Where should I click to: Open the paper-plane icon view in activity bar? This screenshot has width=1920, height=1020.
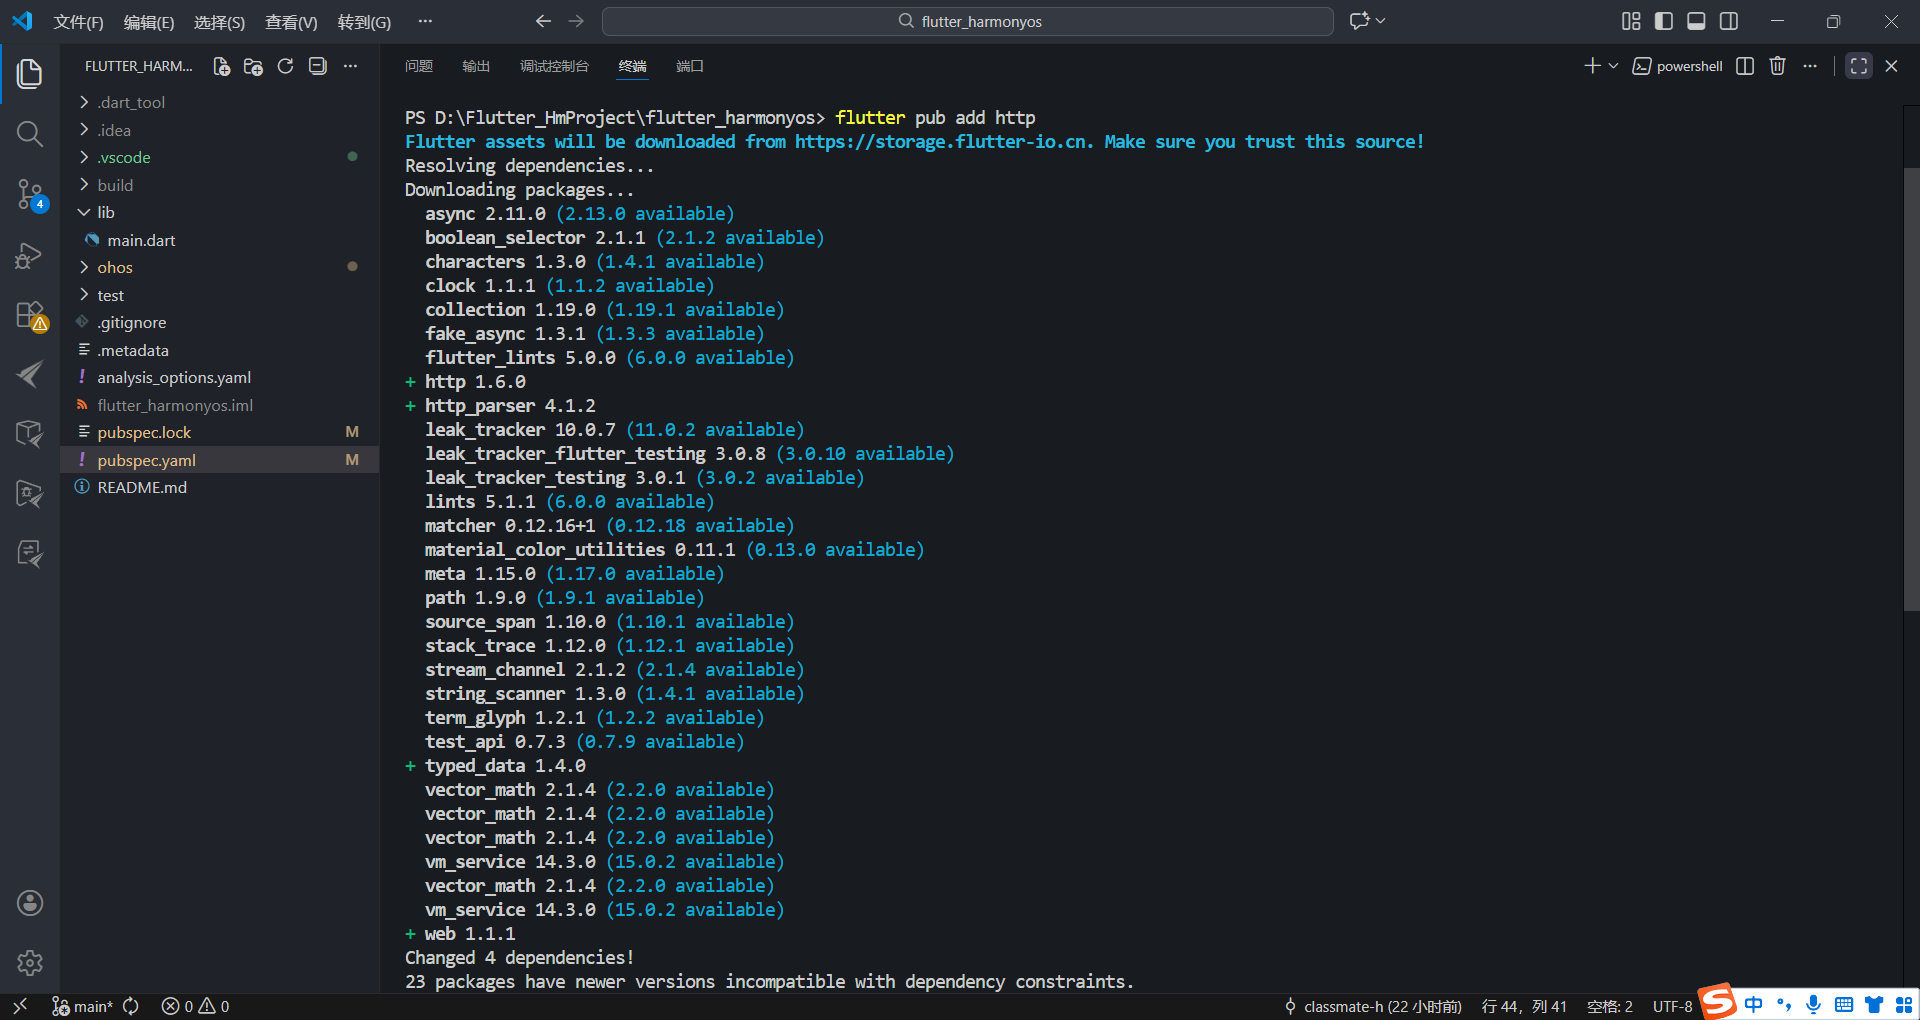point(30,374)
